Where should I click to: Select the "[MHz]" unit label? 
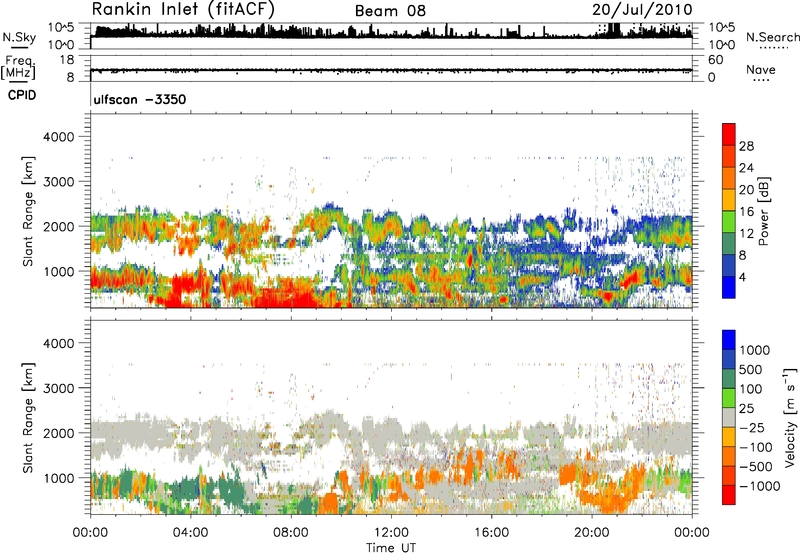(18, 73)
